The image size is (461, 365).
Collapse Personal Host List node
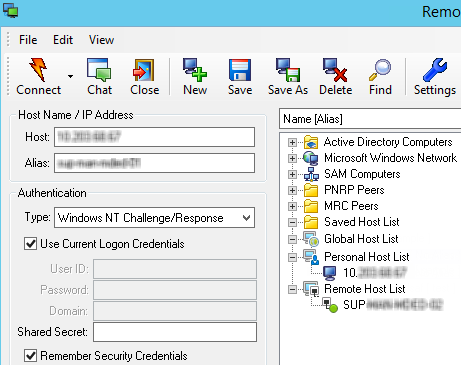click(x=292, y=257)
